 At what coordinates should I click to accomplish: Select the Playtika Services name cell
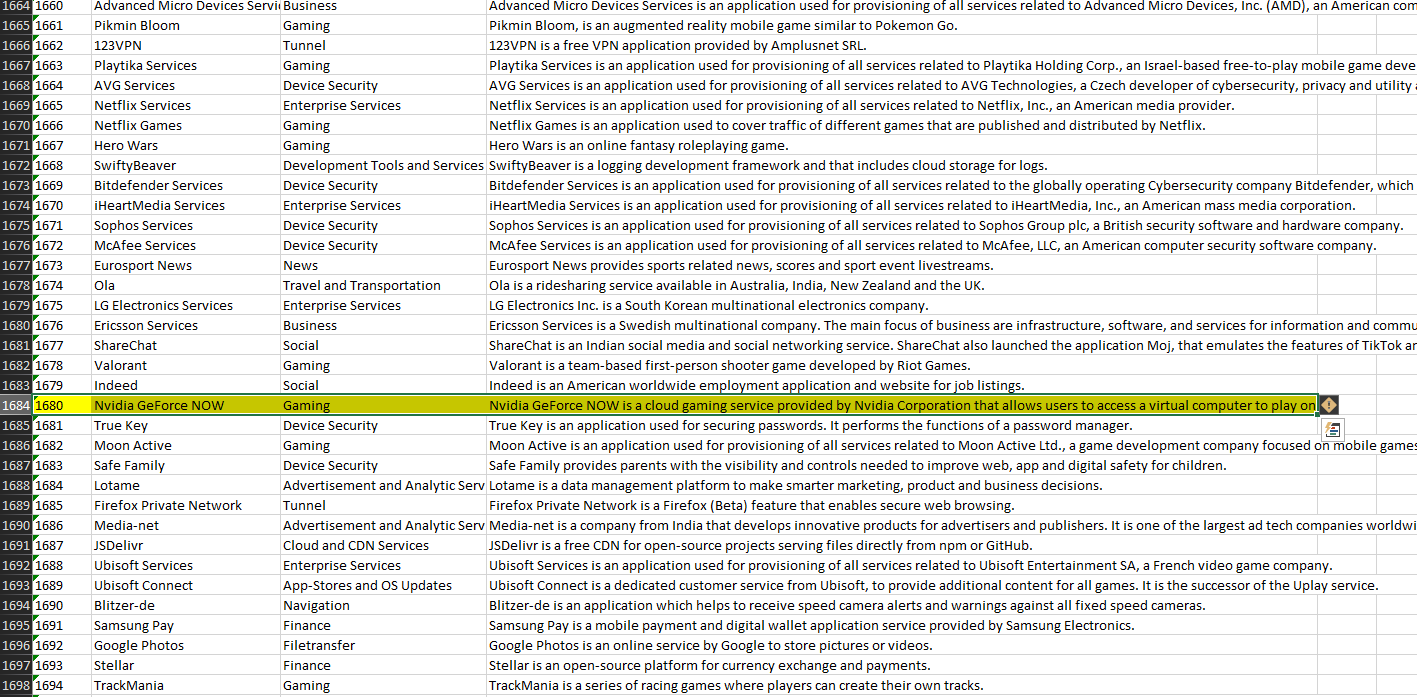click(x=186, y=65)
